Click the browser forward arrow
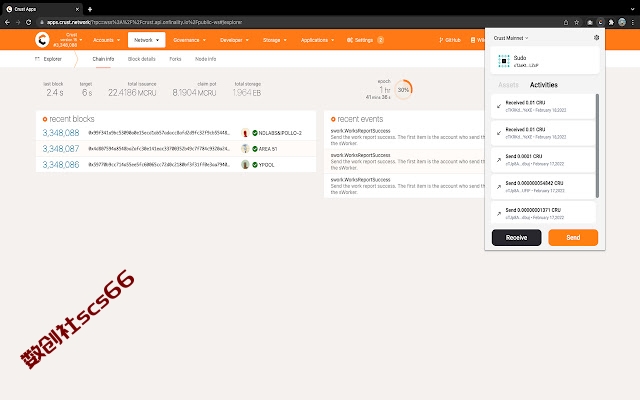This screenshot has width=640, height=400. pyautogui.click(x=18, y=22)
